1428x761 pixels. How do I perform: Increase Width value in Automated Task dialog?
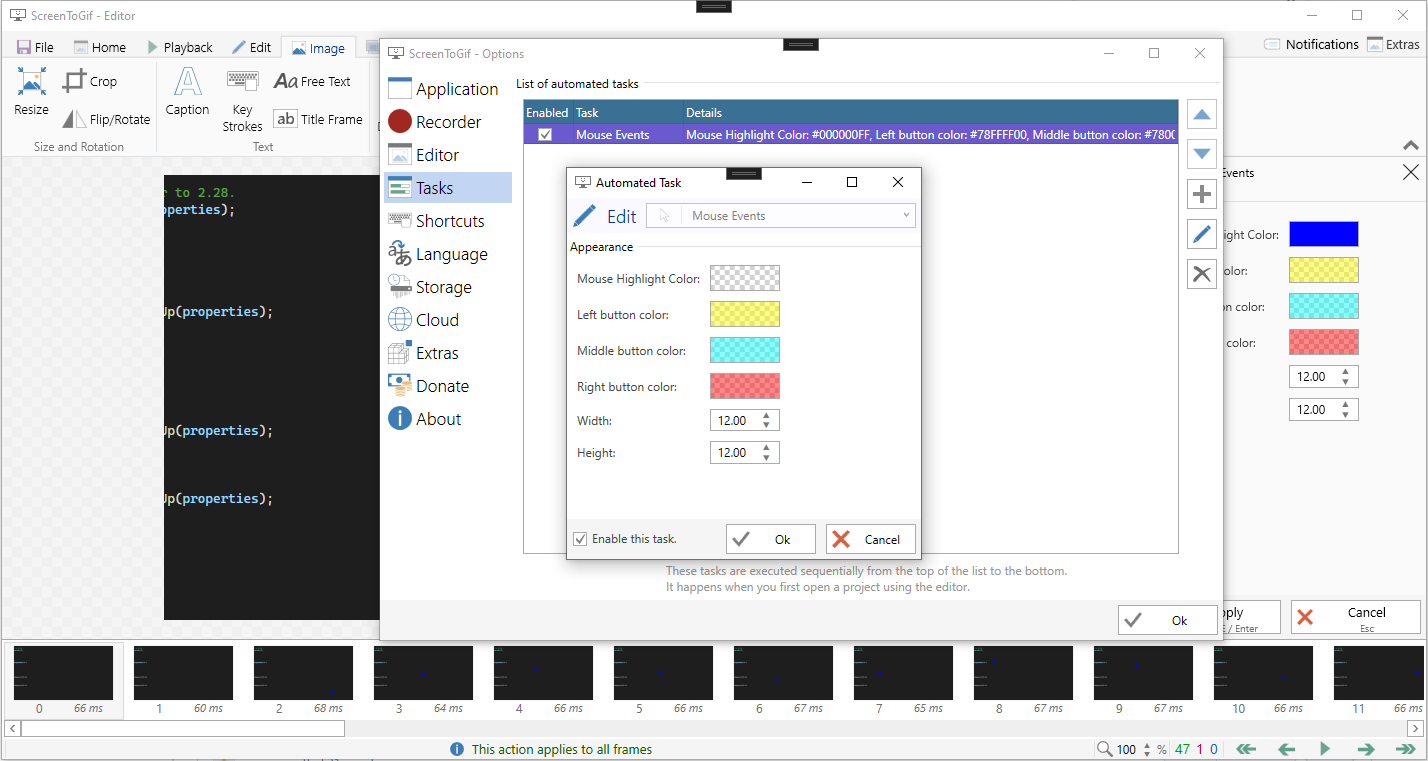(x=766, y=416)
